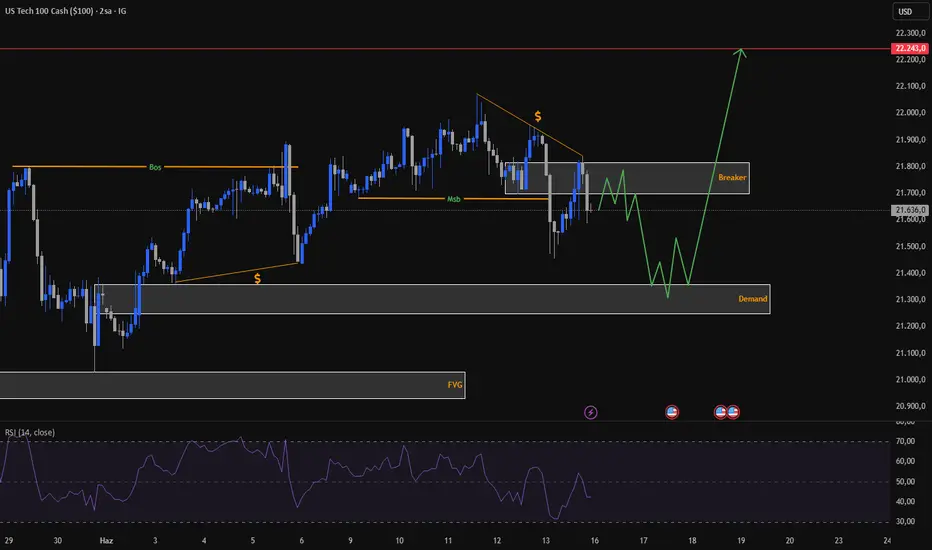
Task: Click the RSI 30,00 scale value
Action: coord(905,521)
